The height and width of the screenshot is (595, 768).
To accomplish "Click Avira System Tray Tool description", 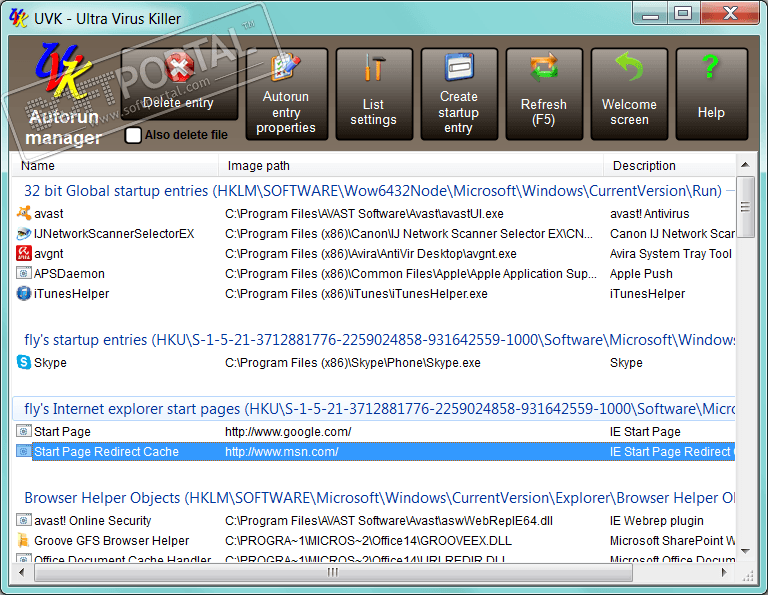I will tap(671, 254).
